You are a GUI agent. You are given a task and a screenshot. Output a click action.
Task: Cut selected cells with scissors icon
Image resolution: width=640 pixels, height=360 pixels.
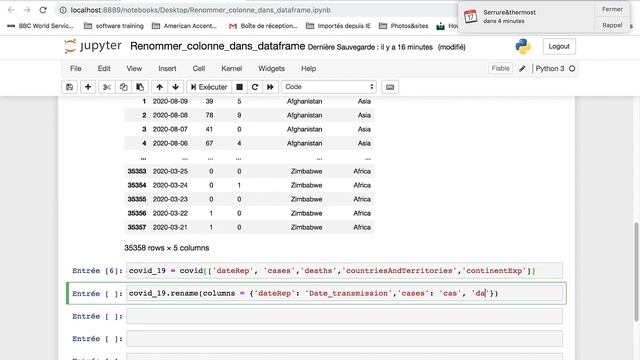coord(107,87)
